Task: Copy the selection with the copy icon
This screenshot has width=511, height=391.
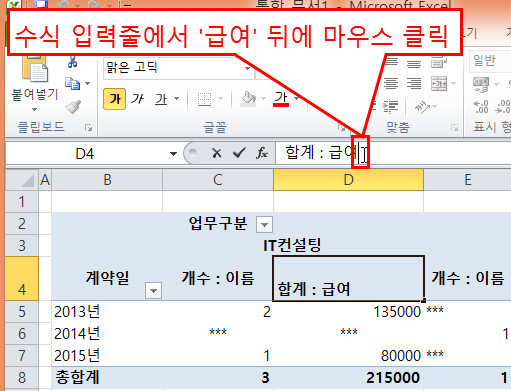Action: pyautogui.click(x=72, y=83)
